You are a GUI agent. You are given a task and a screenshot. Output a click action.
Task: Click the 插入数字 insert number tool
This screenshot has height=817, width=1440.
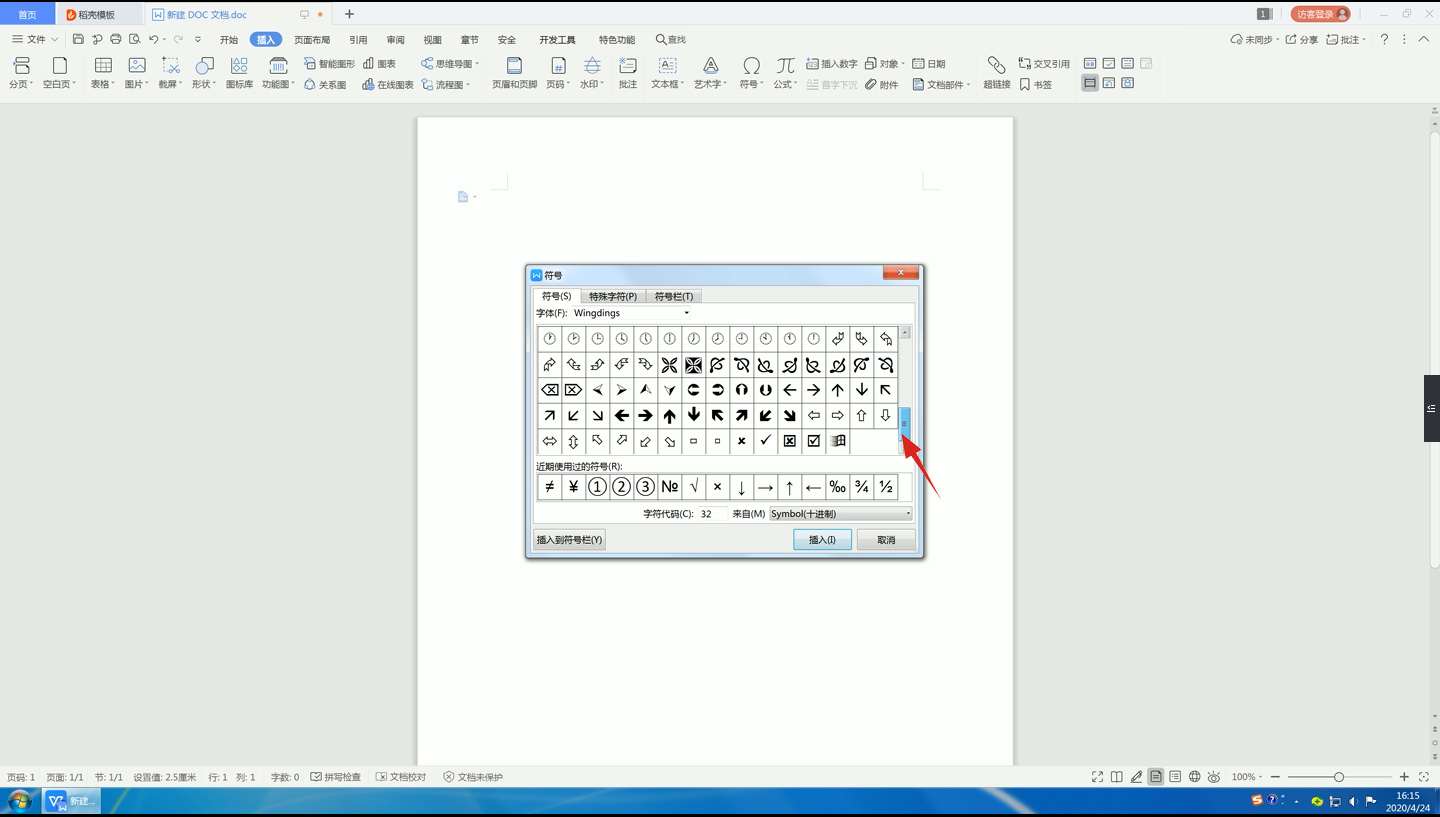[x=832, y=64]
